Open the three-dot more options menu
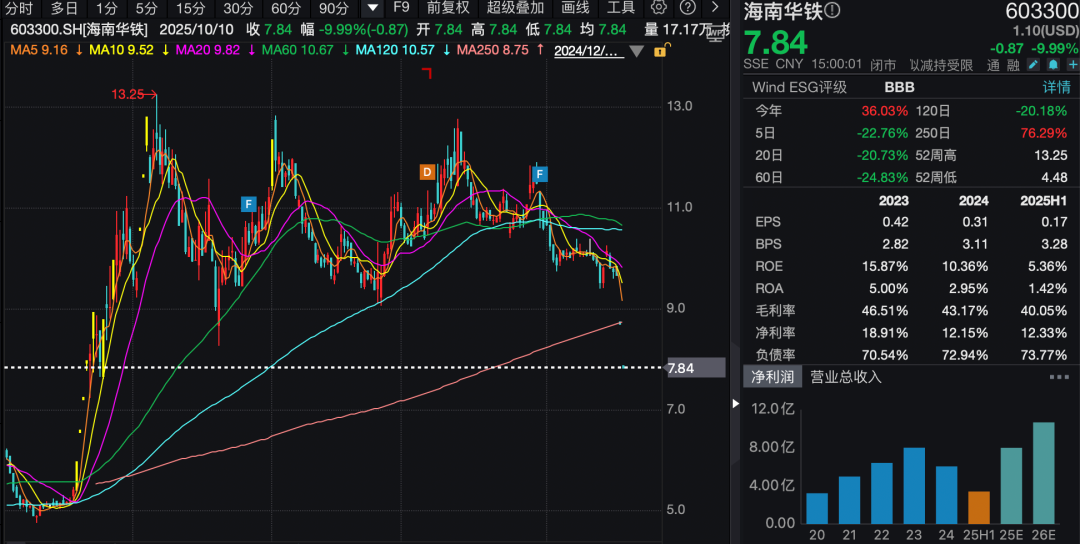The height and width of the screenshot is (544, 1080). tap(1058, 377)
